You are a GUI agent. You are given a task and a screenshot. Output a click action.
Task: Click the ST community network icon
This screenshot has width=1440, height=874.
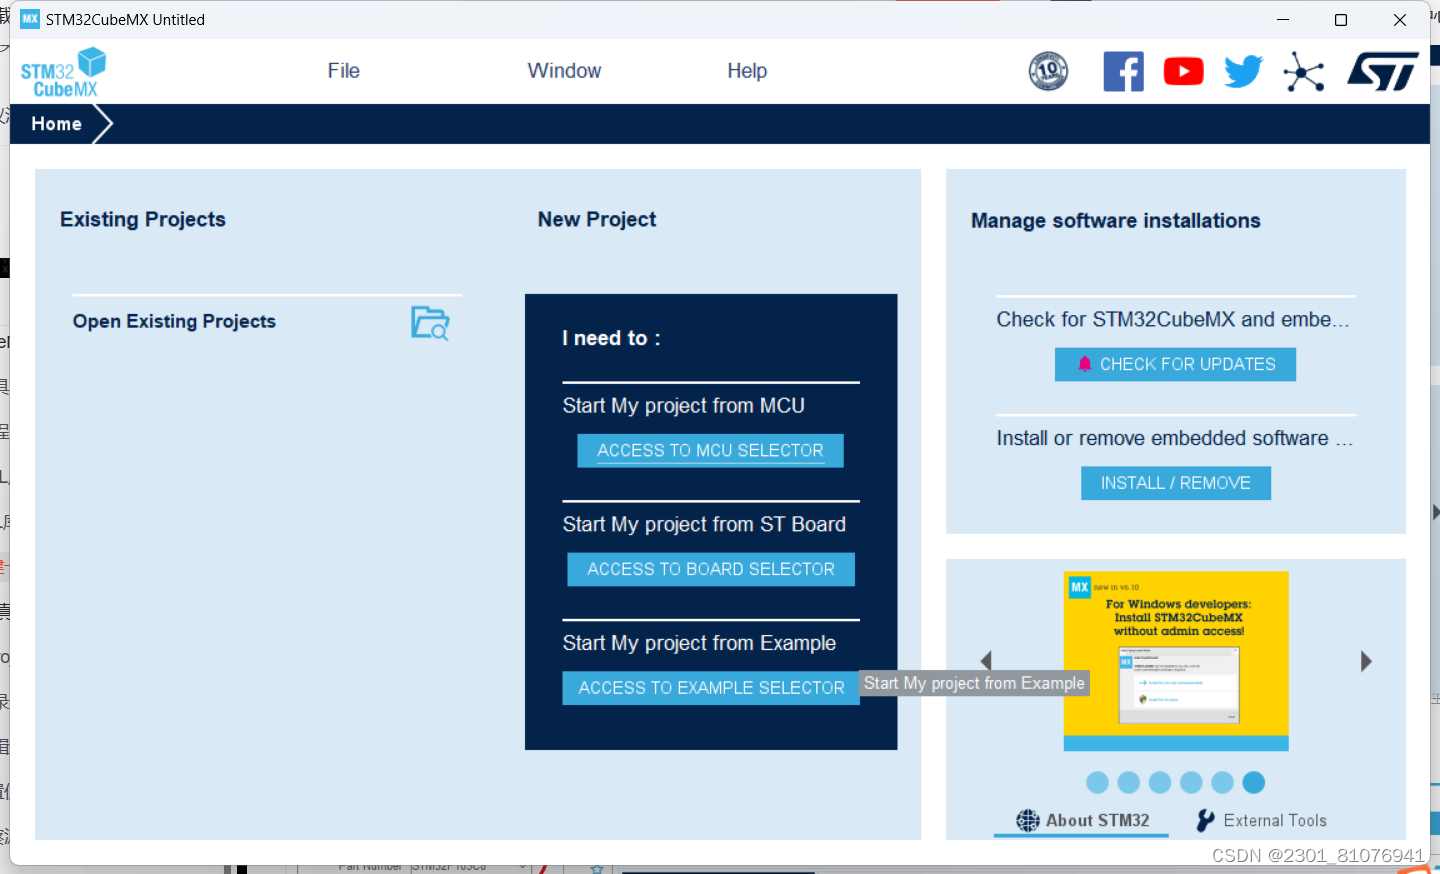(1304, 72)
